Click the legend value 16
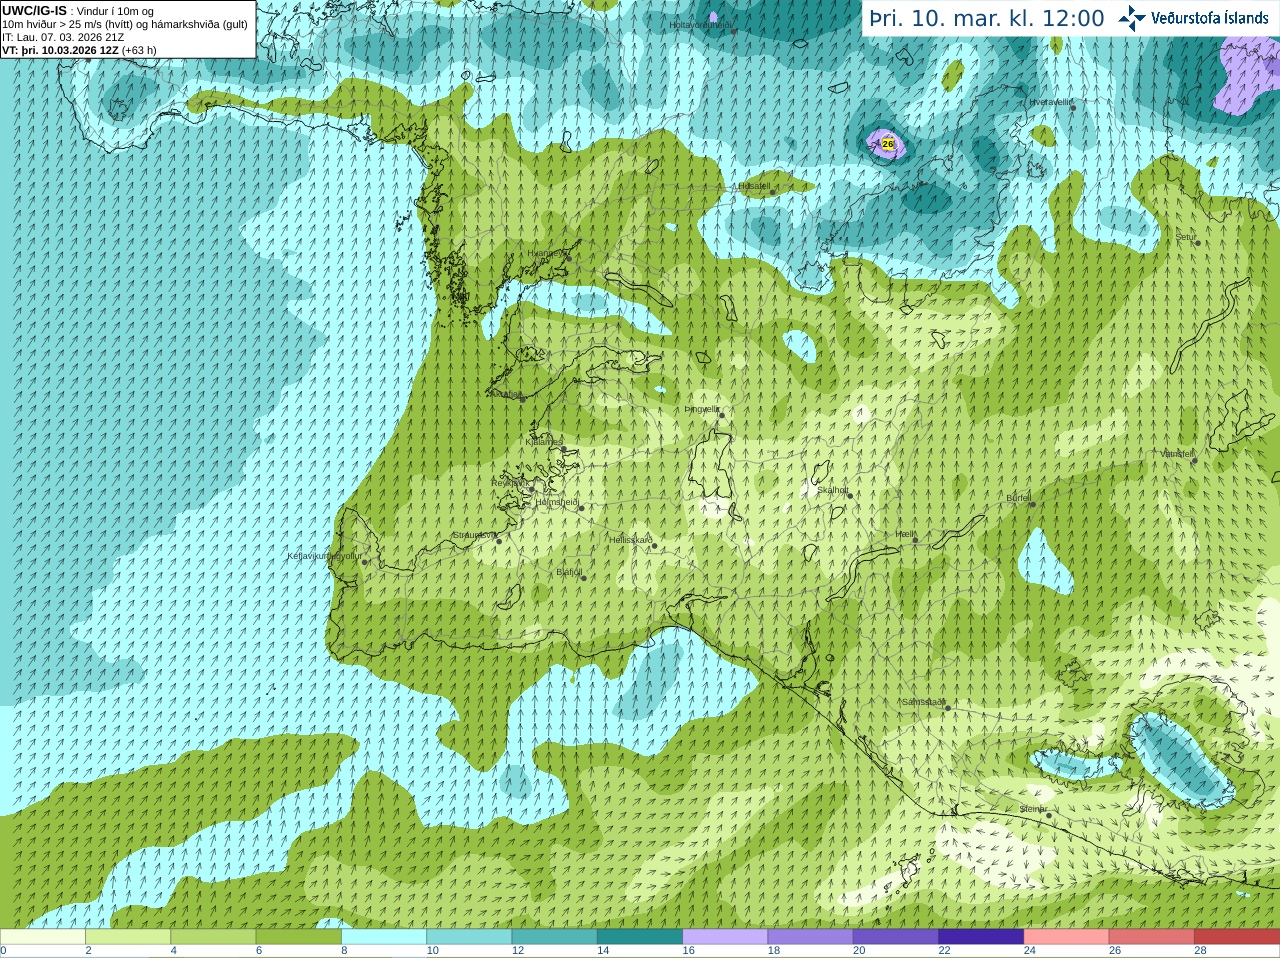 click(x=688, y=951)
